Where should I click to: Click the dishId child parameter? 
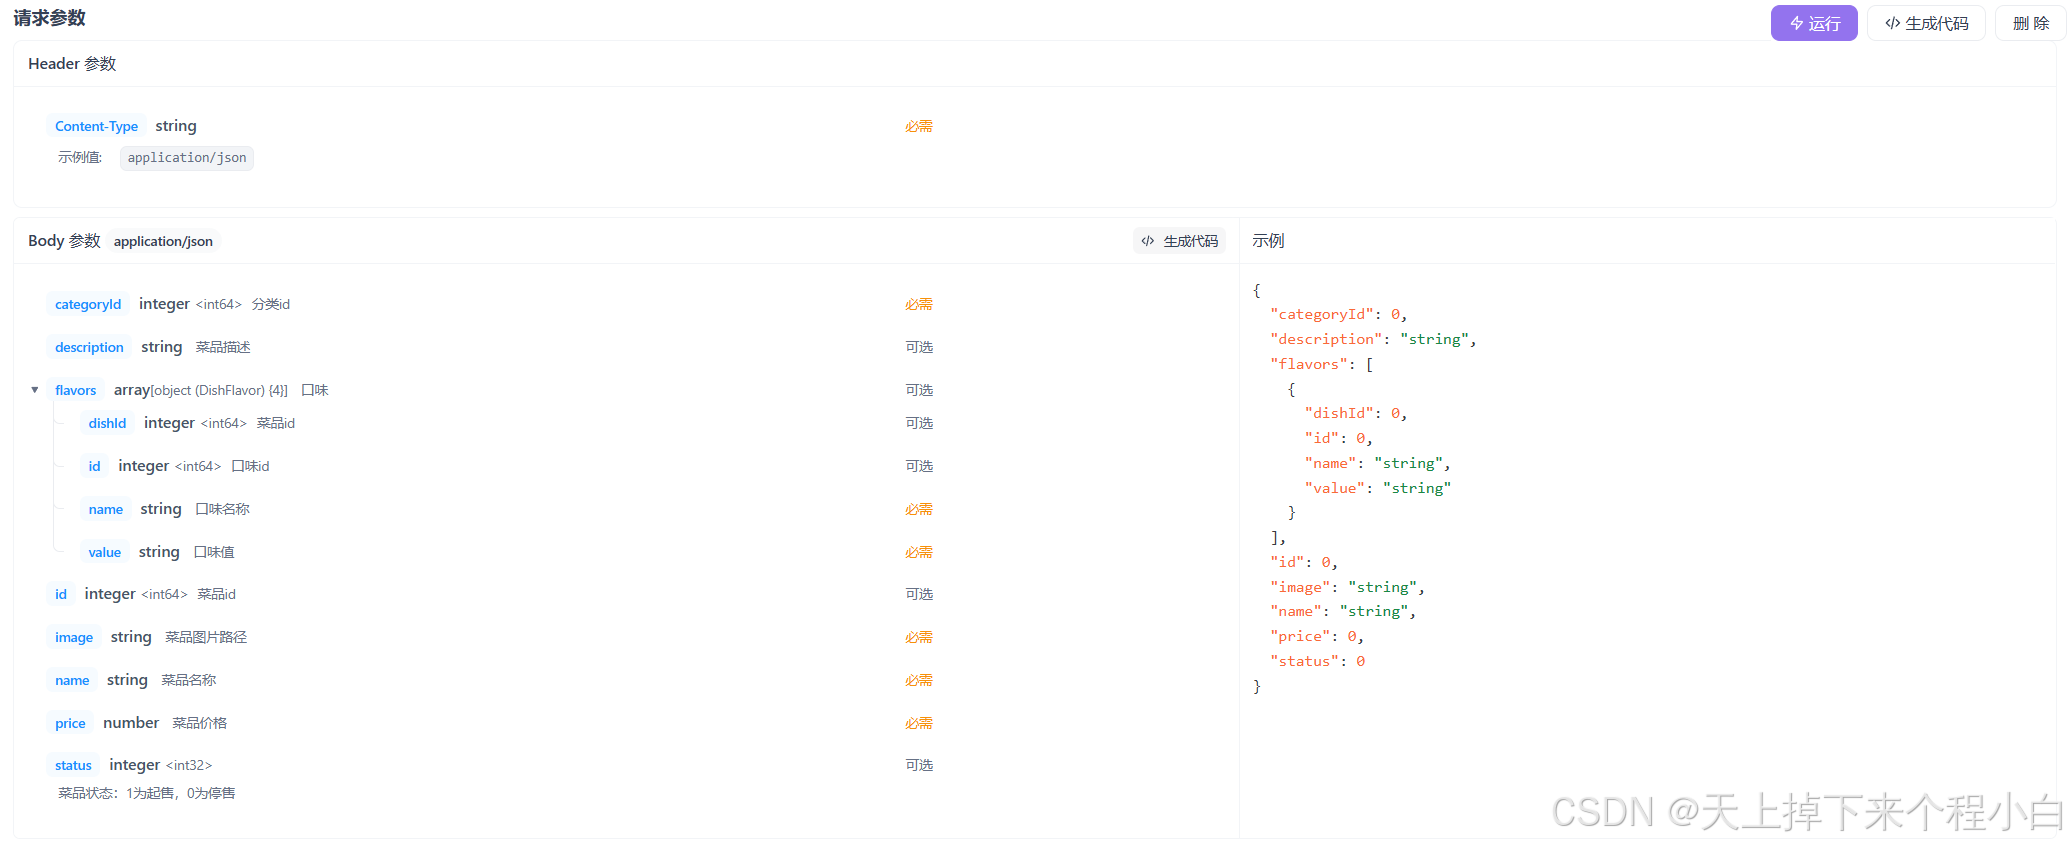point(107,423)
